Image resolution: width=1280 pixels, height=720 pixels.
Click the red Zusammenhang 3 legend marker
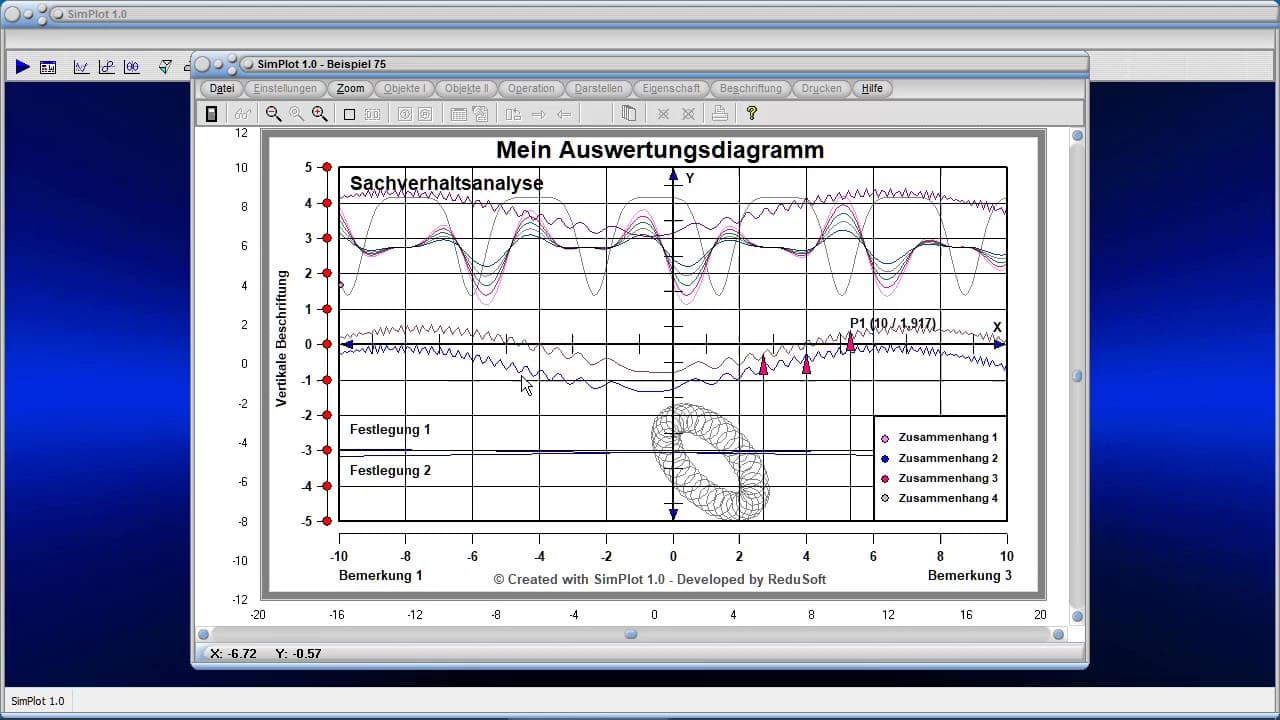point(884,478)
